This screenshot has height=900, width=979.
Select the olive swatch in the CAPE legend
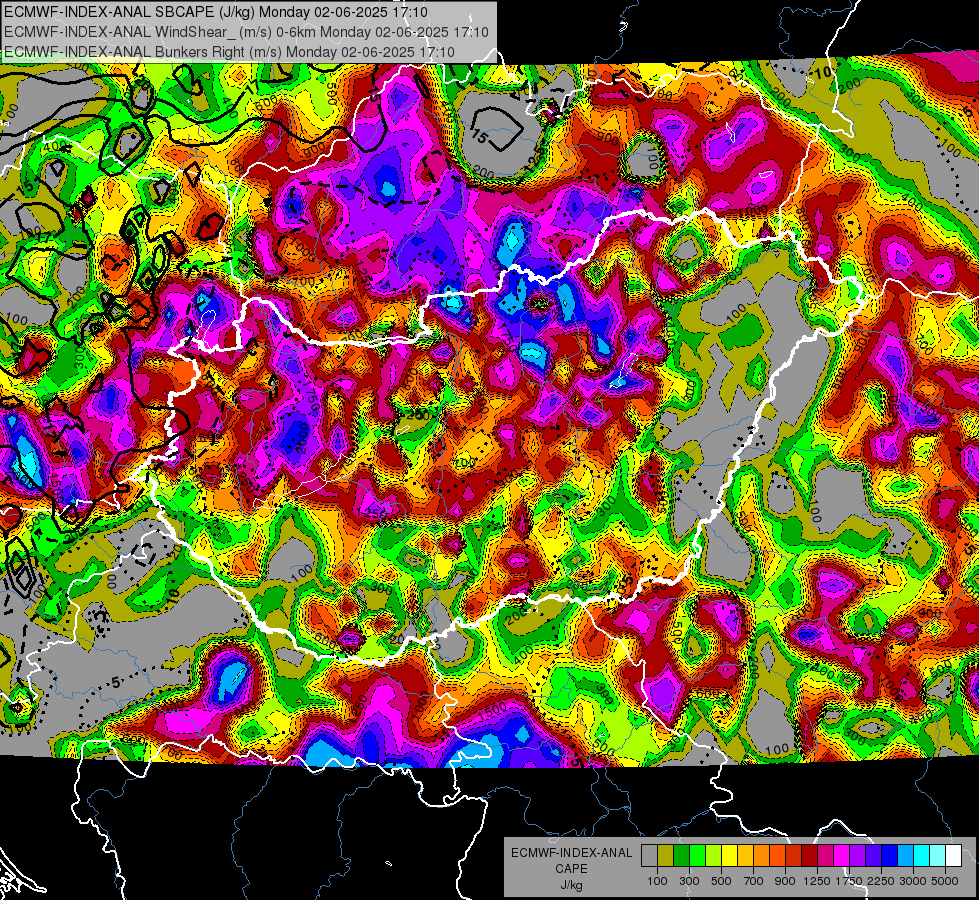pyautogui.click(x=665, y=855)
